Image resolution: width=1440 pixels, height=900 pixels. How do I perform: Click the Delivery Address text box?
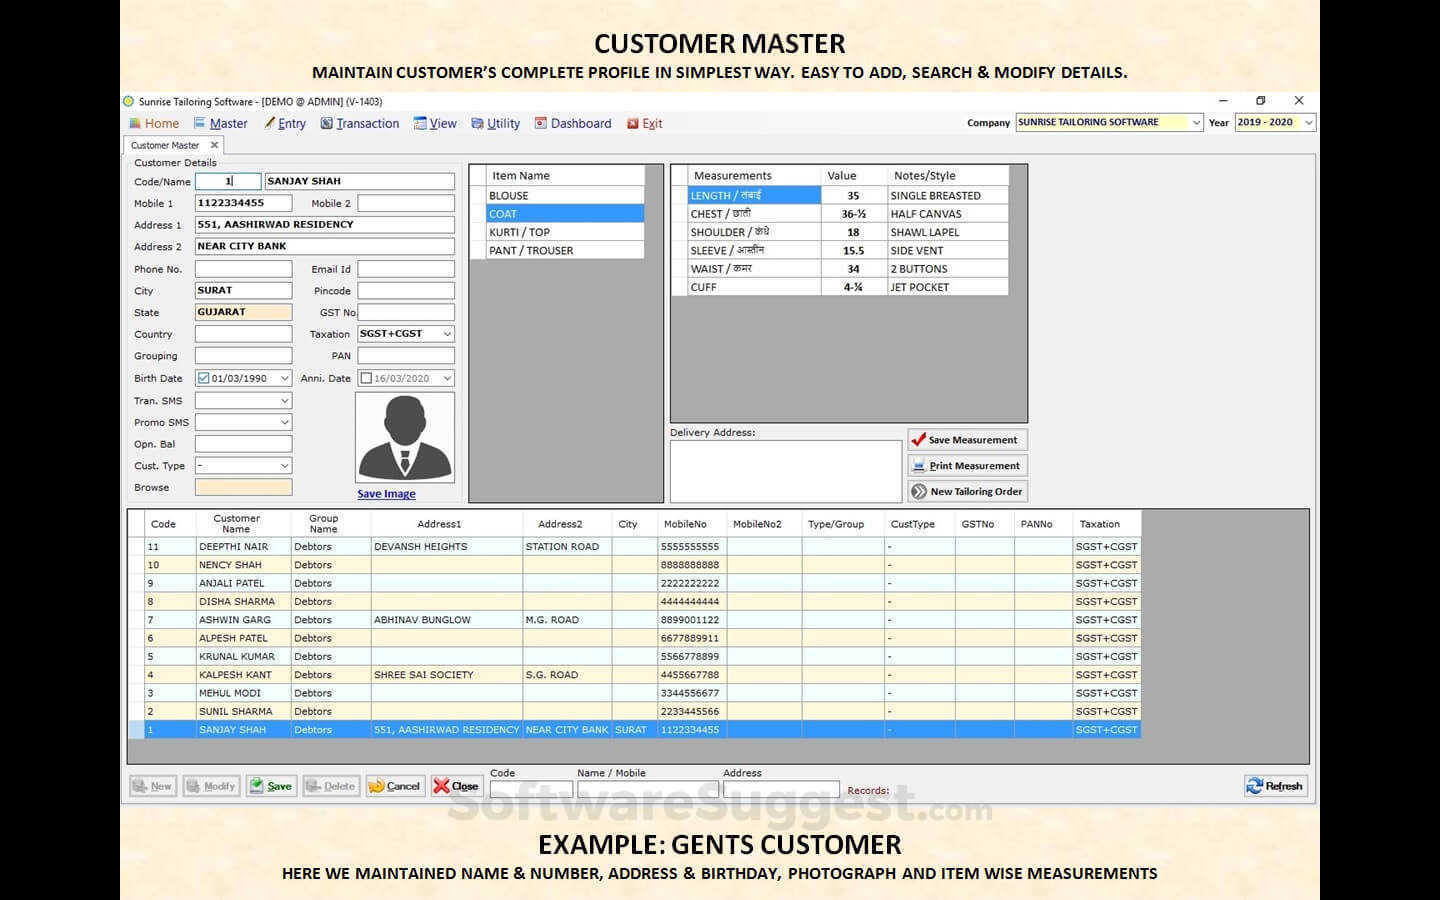785,471
